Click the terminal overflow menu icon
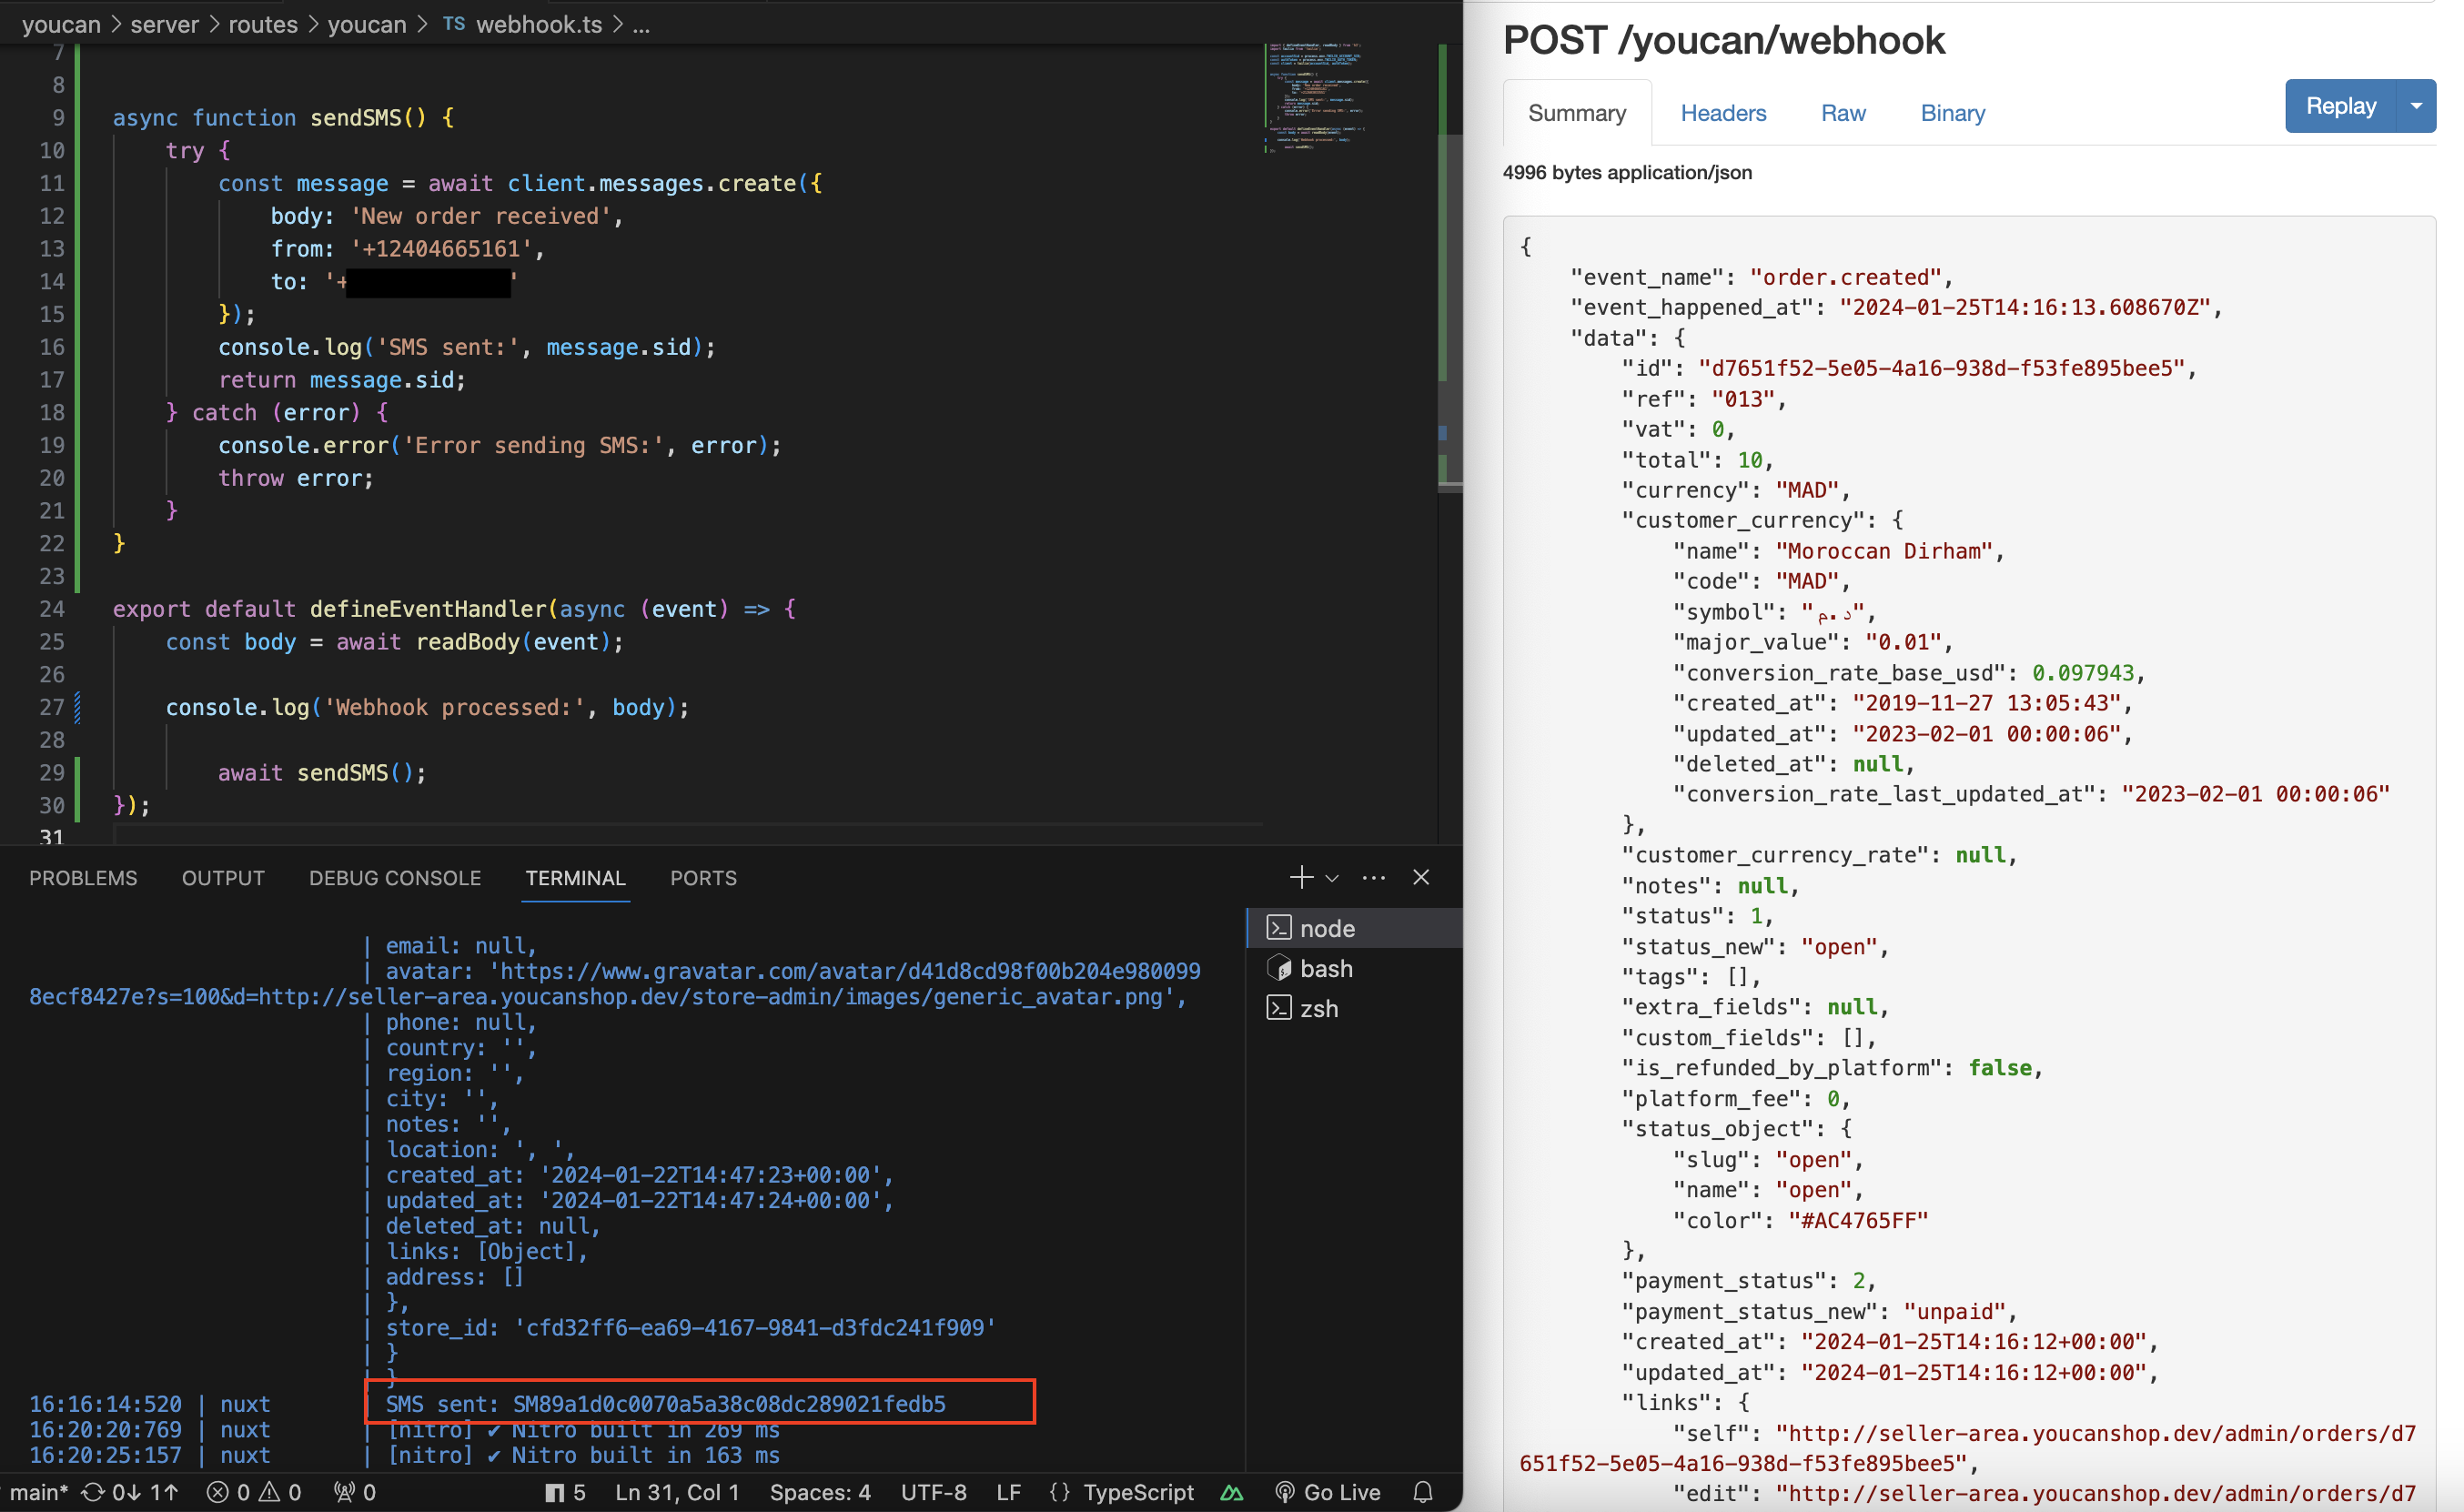The image size is (2464, 1512). (x=1375, y=877)
